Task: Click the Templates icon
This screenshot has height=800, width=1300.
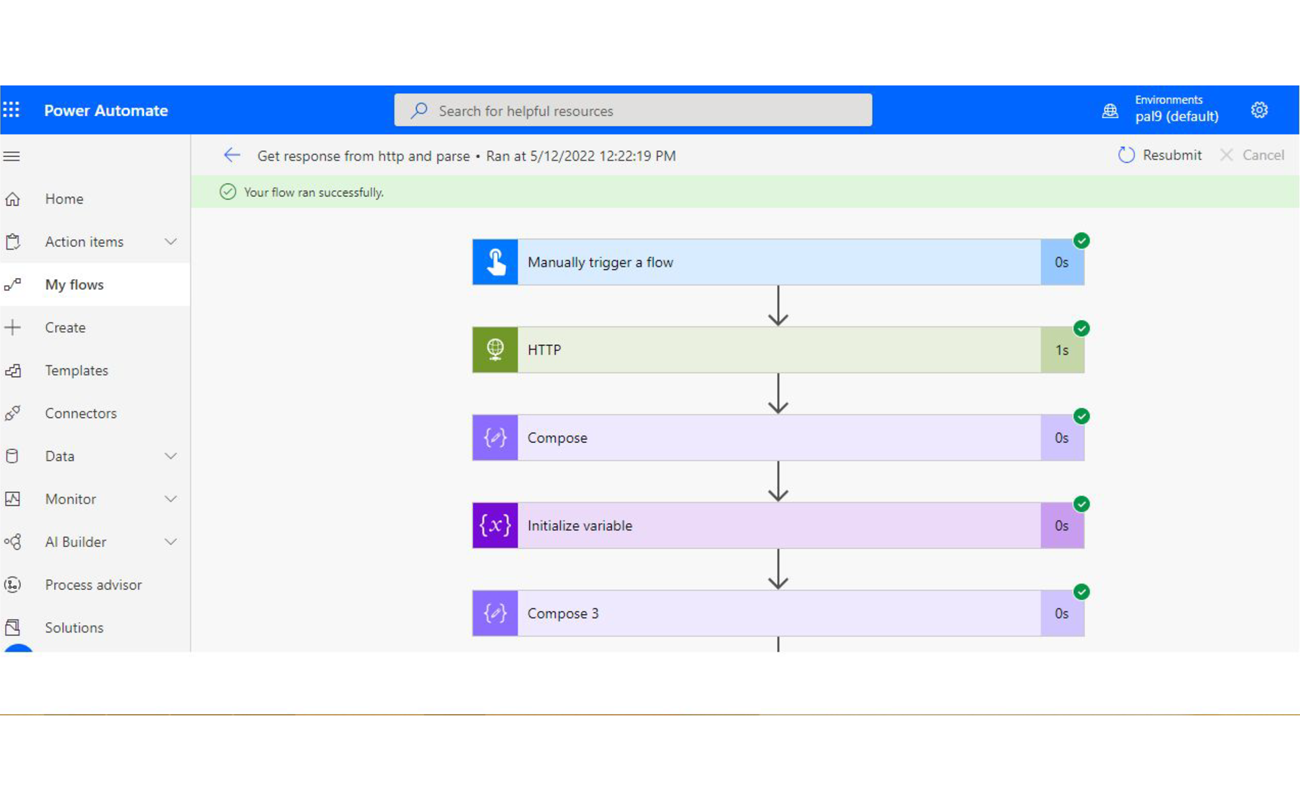Action: click(x=13, y=371)
